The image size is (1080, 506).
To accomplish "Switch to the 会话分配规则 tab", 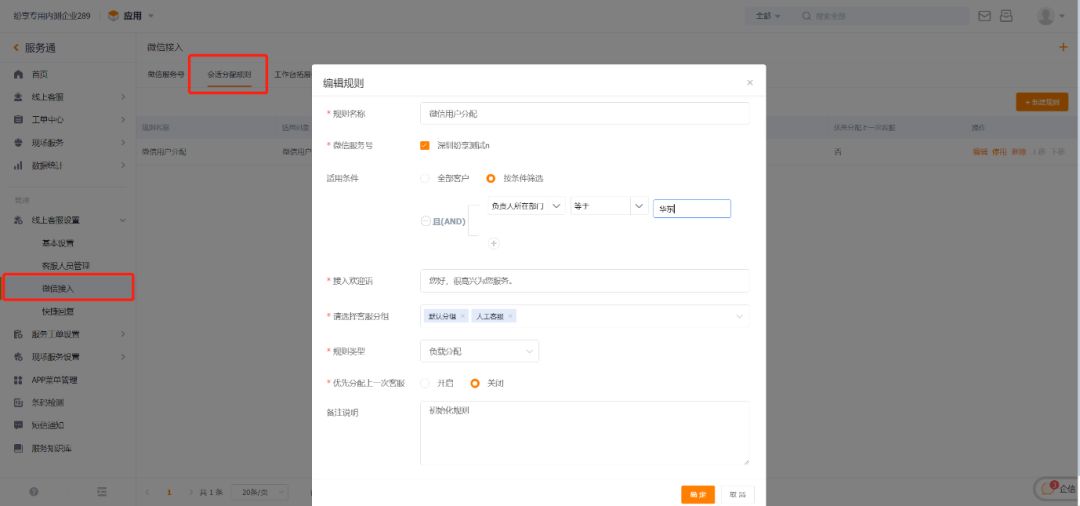I will click(229, 75).
